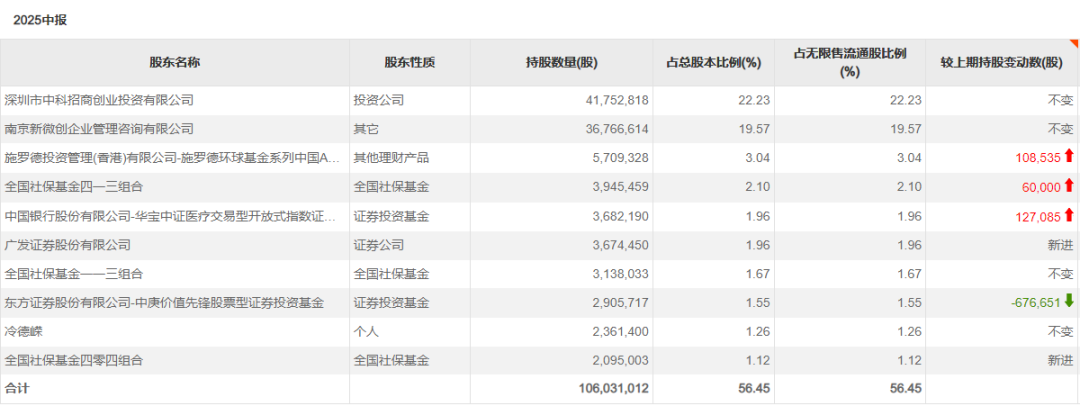Select shareholder 深圳市中科招商创业投资有限公司
The image size is (1080, 406).
[99, 100]
